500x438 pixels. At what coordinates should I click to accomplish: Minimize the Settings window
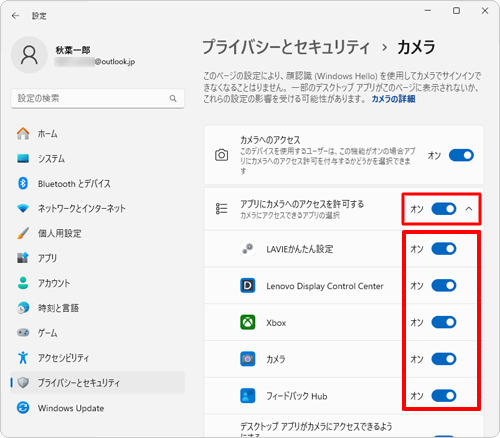click(x=428, y=11)
